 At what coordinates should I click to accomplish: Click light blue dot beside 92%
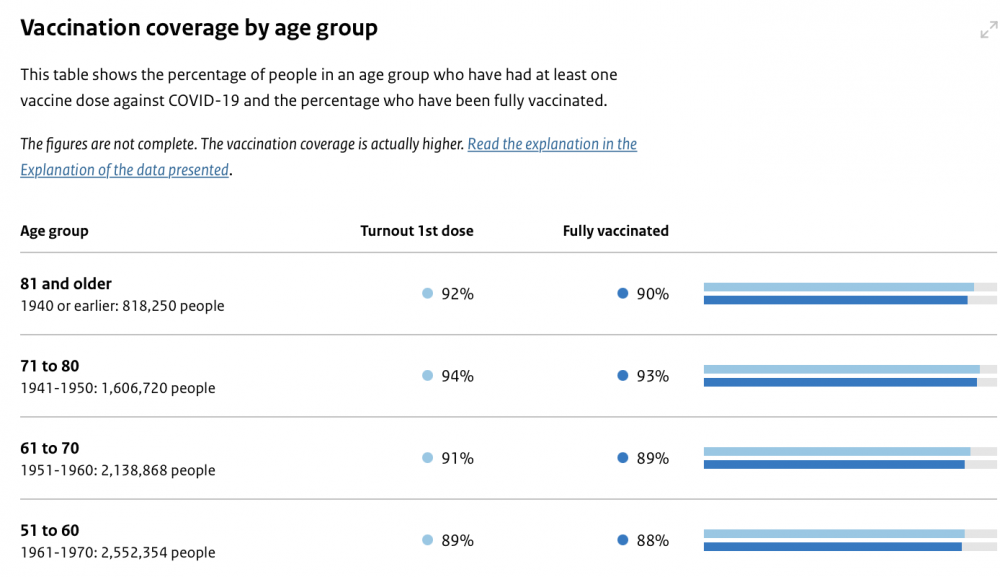[x=427, y=293]
